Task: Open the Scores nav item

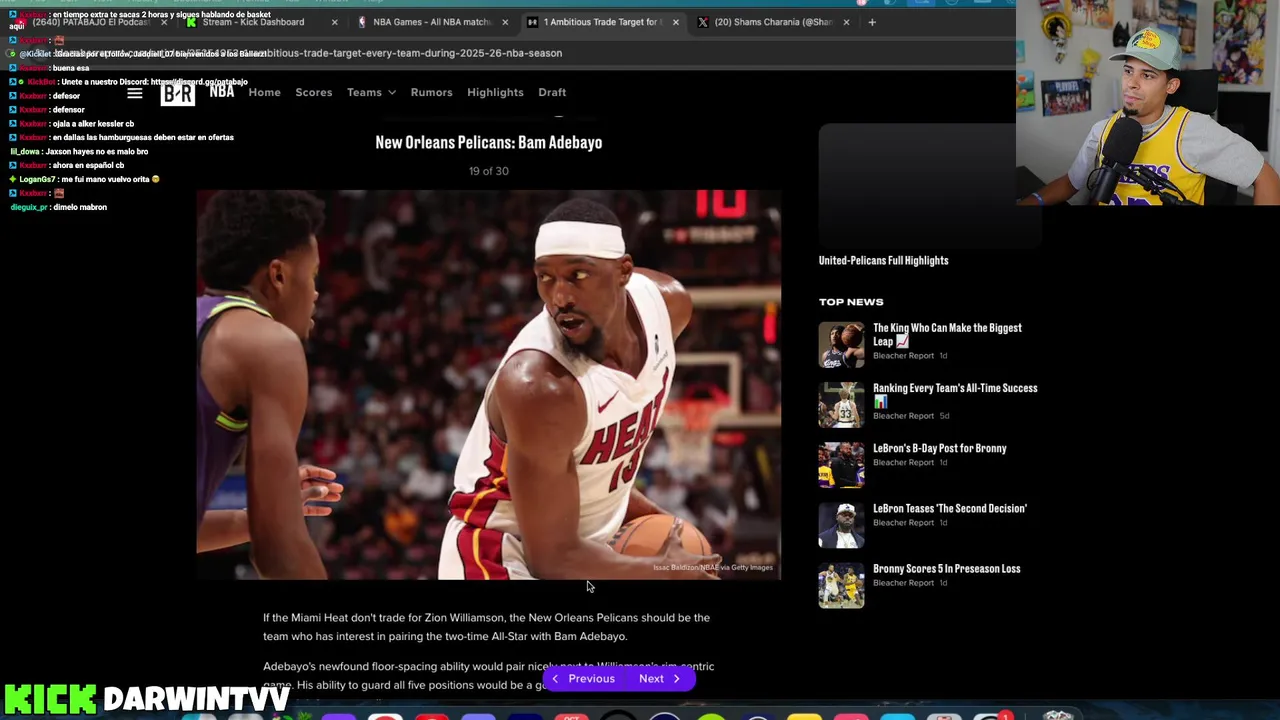Action: (313, 92)
